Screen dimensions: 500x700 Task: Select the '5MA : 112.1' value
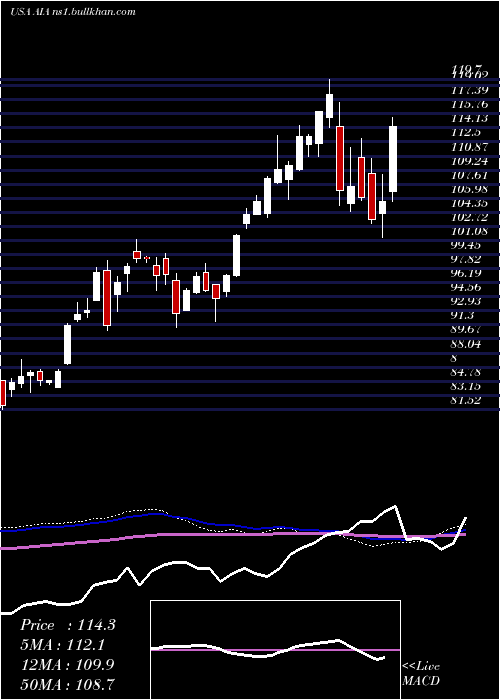coord(63,645)
